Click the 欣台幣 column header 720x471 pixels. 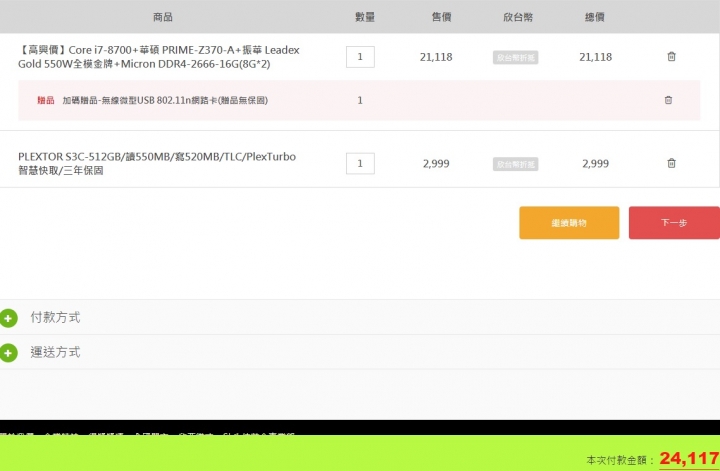(518, 17)
